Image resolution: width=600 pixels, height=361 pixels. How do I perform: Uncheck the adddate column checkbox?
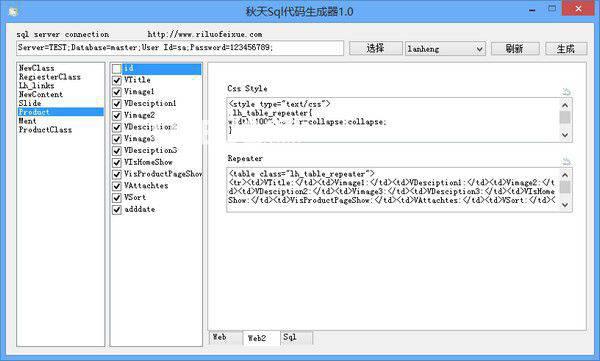[x=117, y=210]
